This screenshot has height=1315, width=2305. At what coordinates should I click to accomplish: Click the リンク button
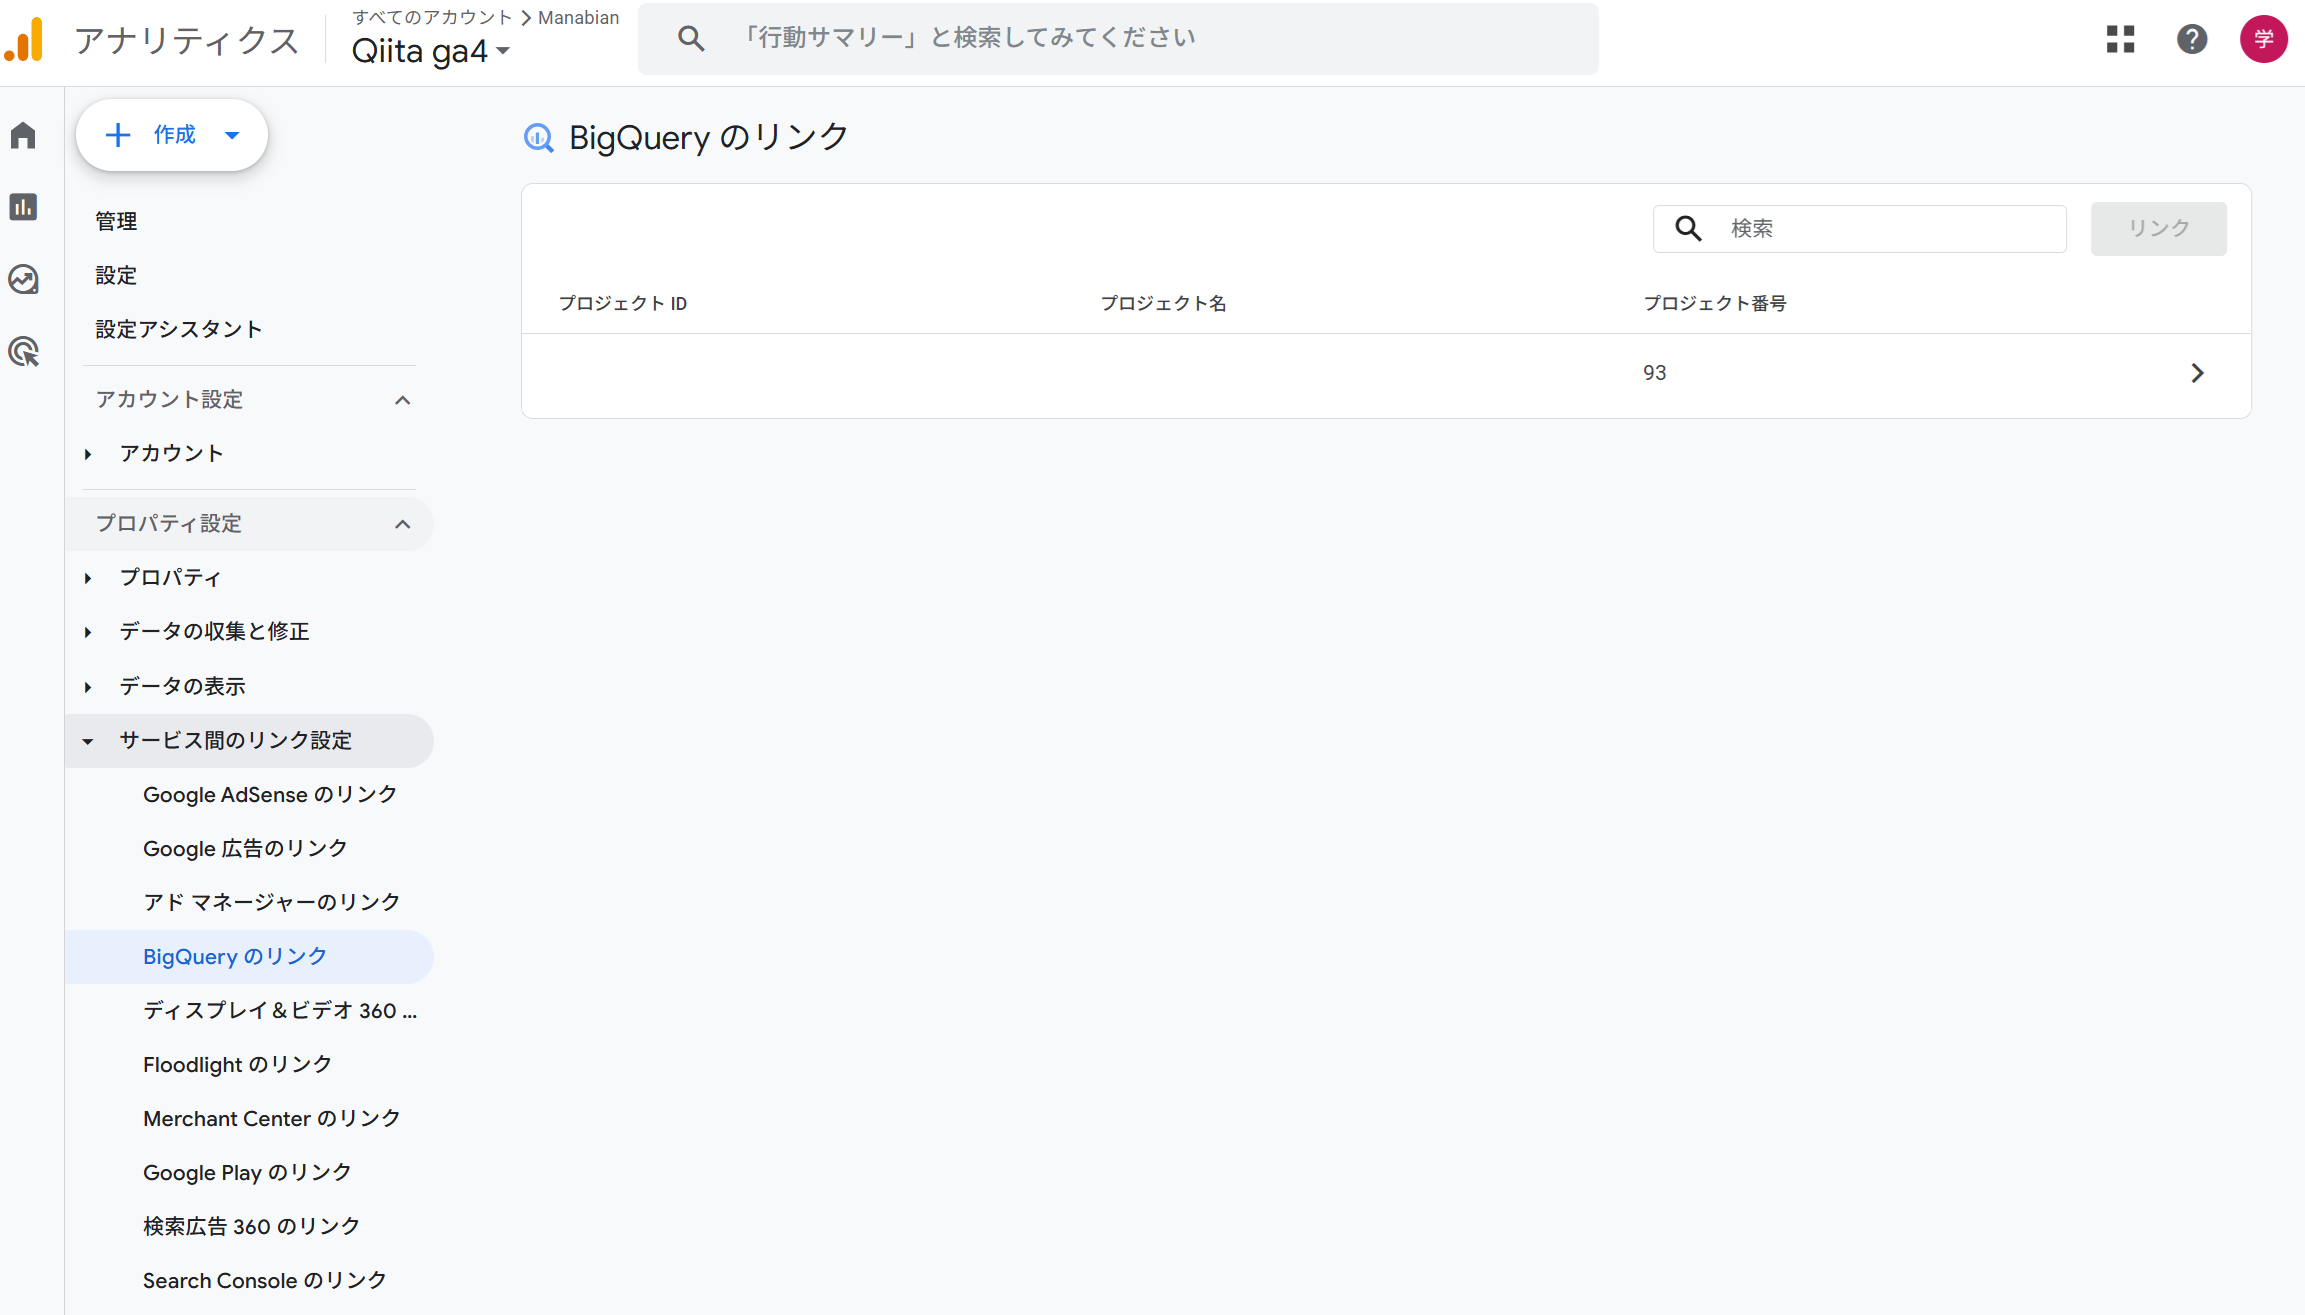tap(2157, 228)
